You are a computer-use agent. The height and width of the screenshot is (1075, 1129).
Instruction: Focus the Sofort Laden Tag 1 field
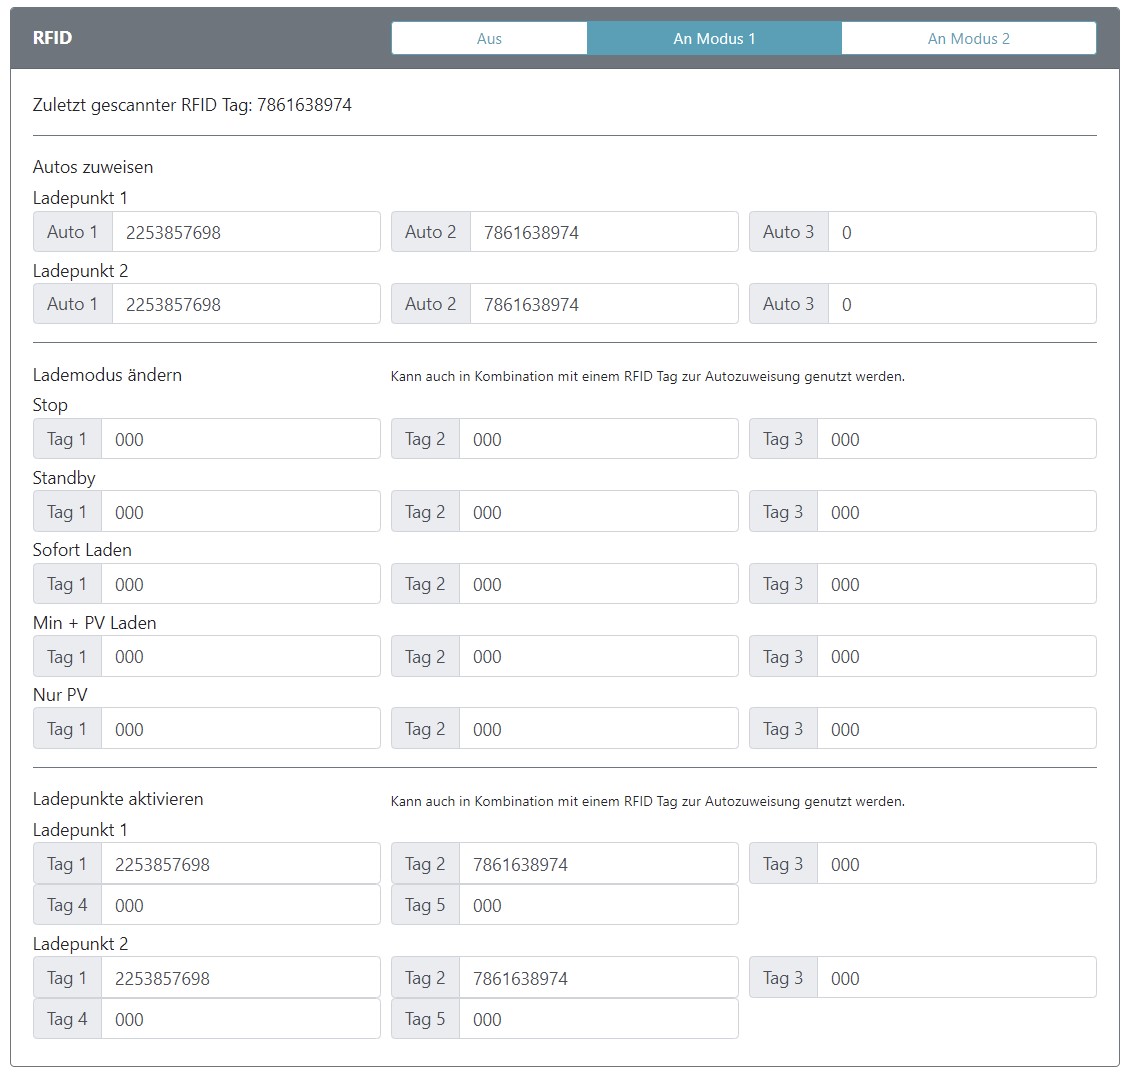[x=240, y=584]
